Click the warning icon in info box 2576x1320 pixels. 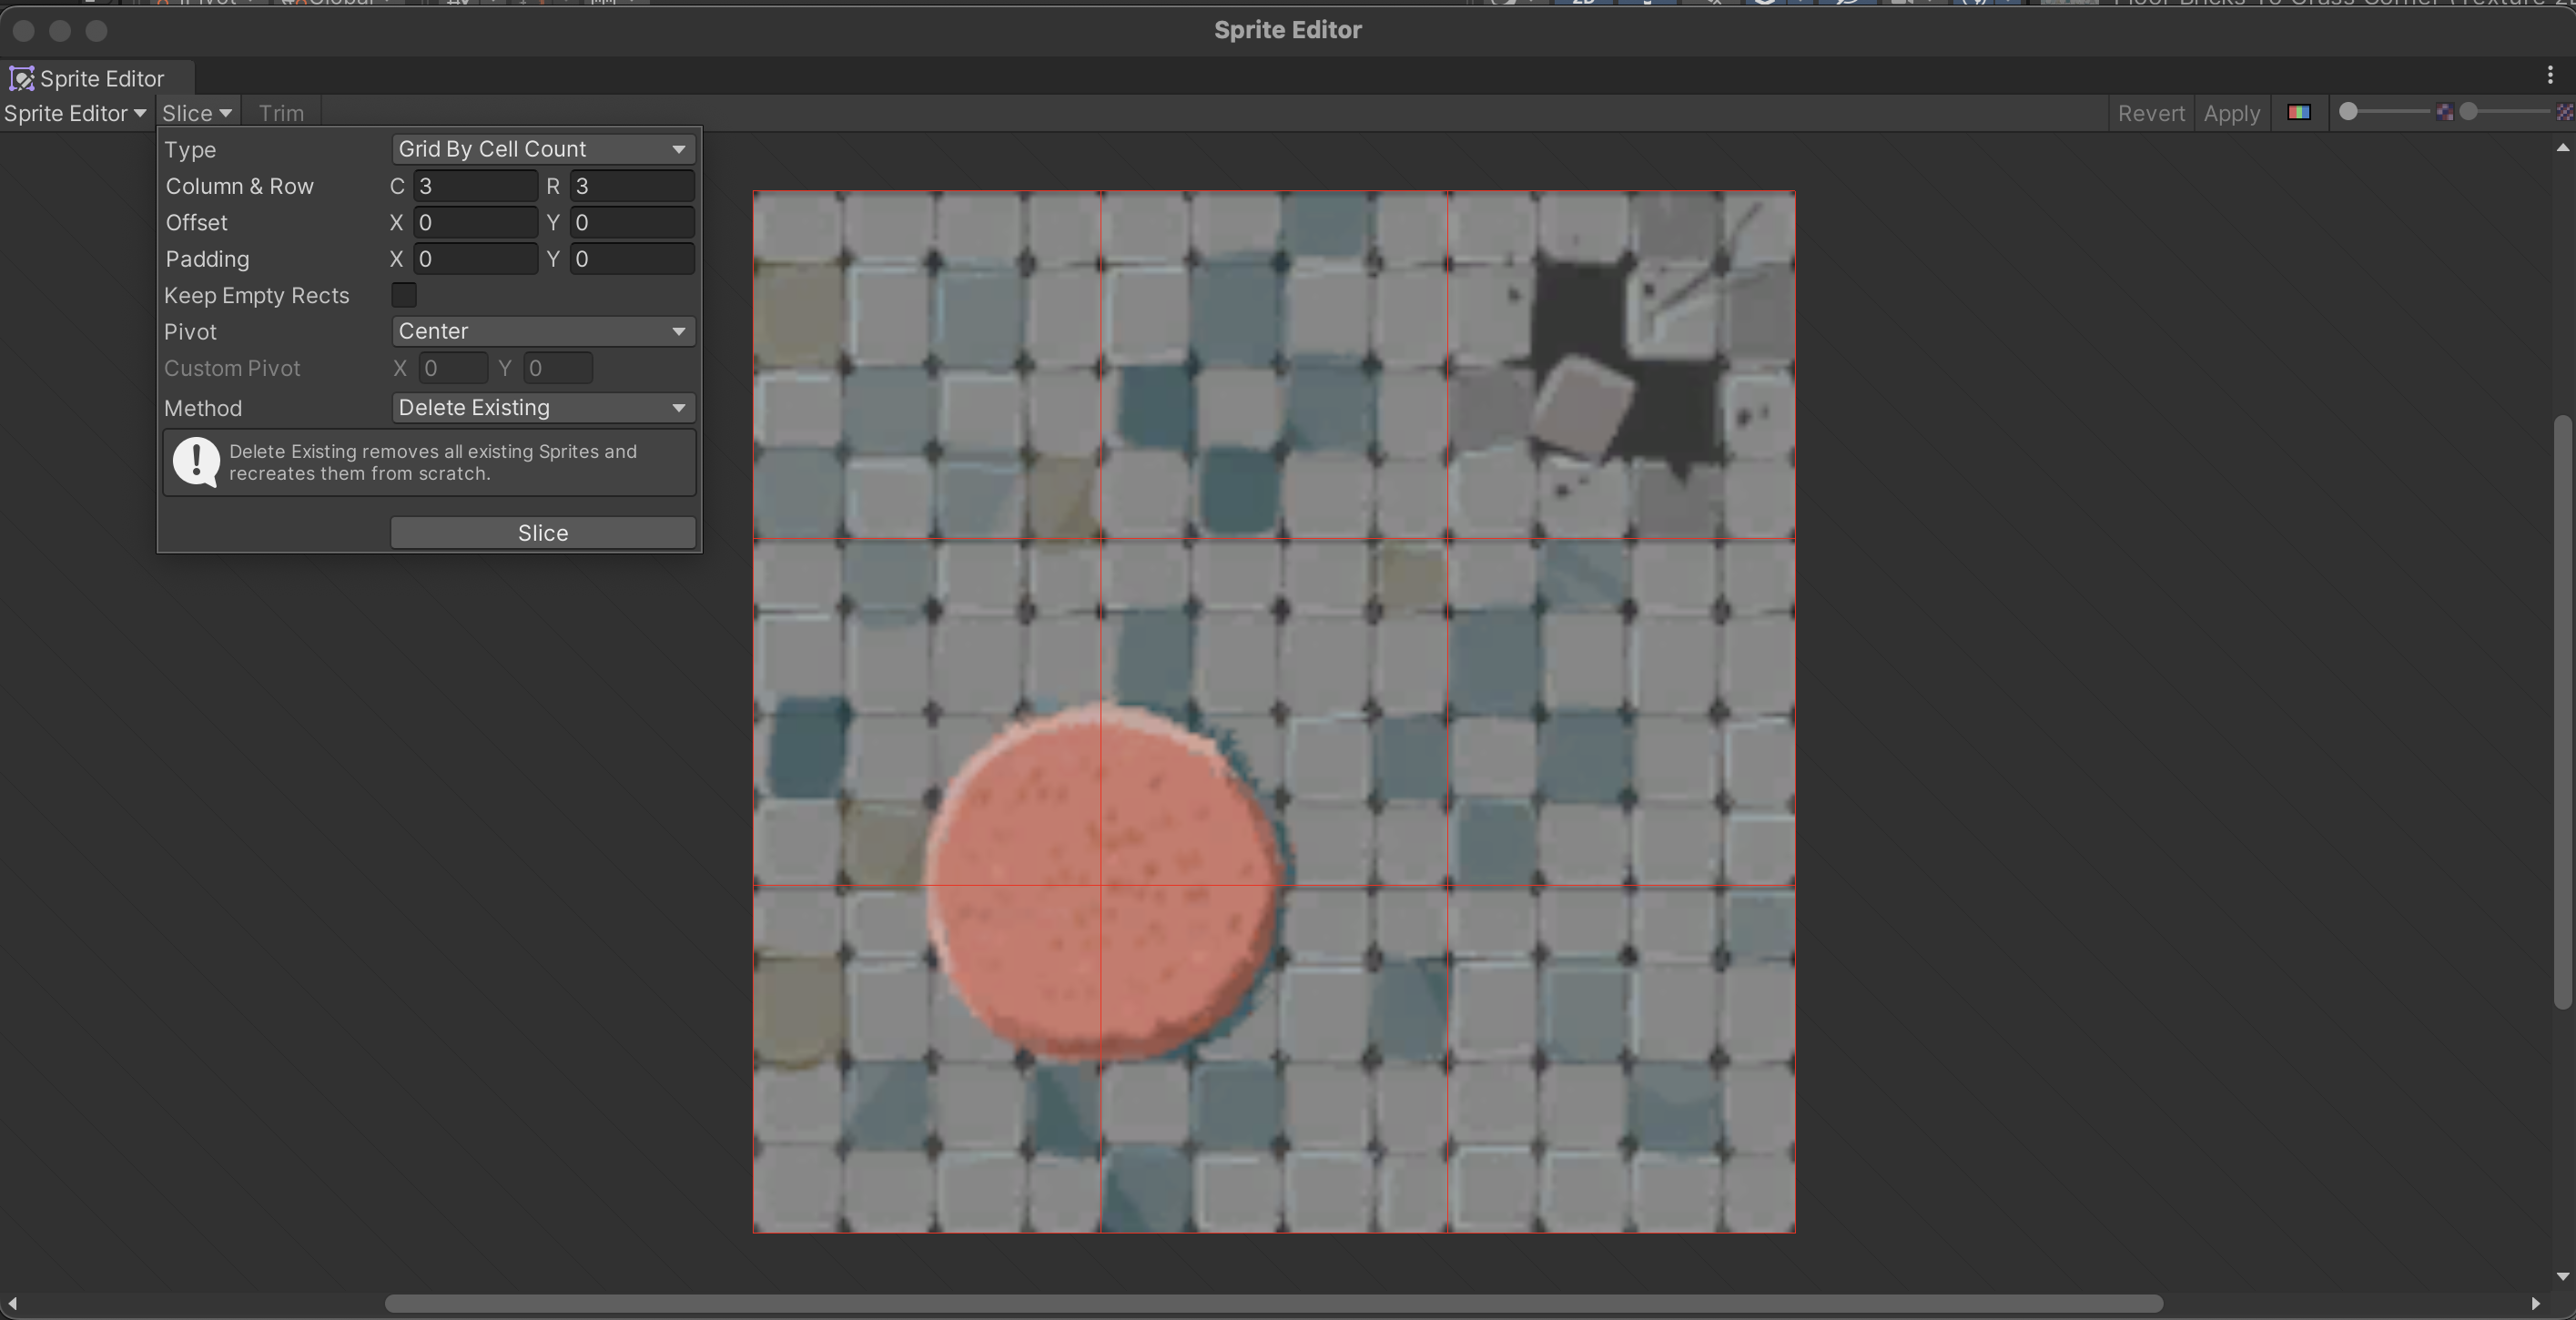196,462
